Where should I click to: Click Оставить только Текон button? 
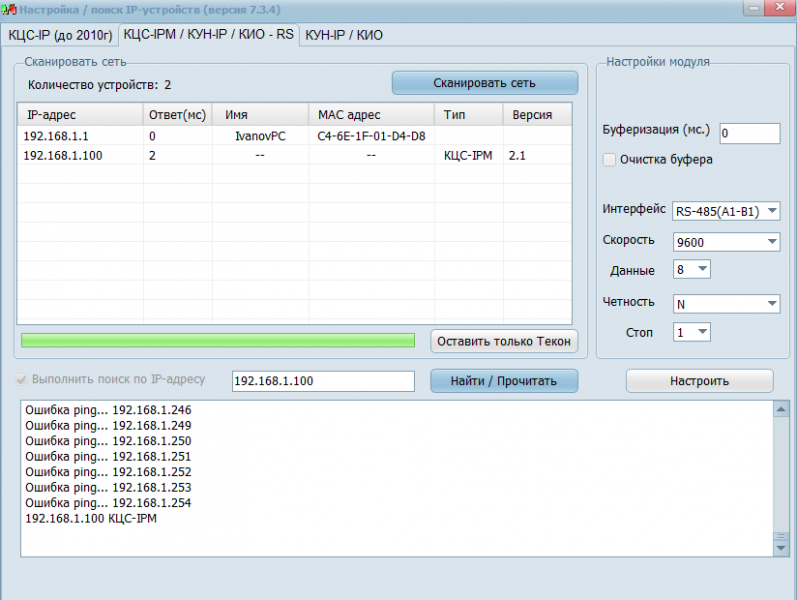[504, 341]
